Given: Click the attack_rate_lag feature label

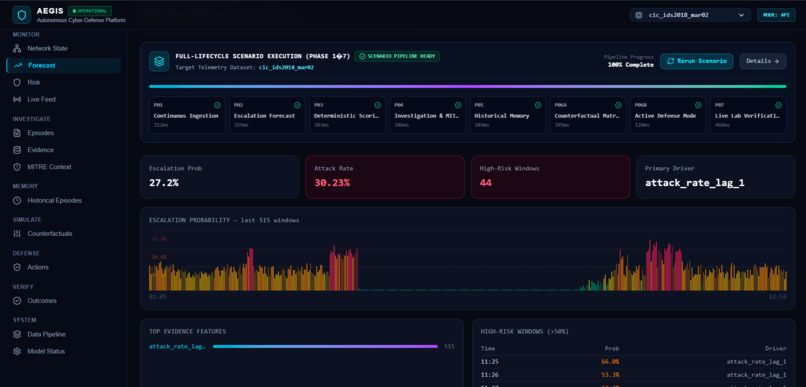Looking at the screenshot, I should pos(177,346).
